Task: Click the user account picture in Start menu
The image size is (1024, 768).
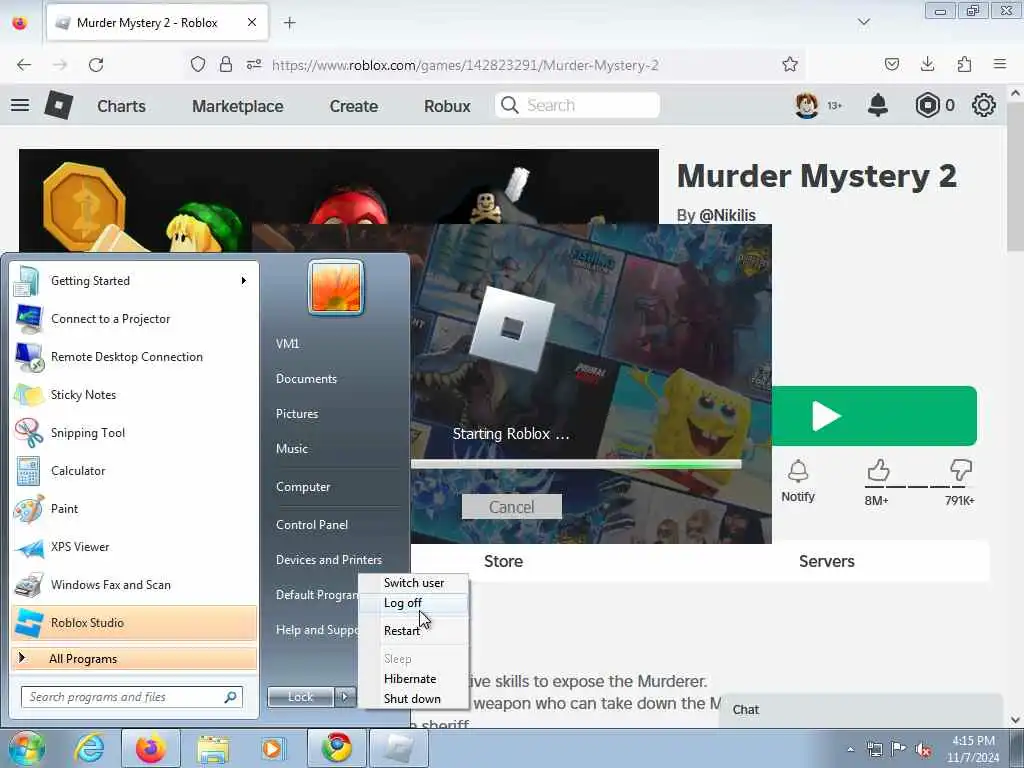Action: click(x=336, y=287)
